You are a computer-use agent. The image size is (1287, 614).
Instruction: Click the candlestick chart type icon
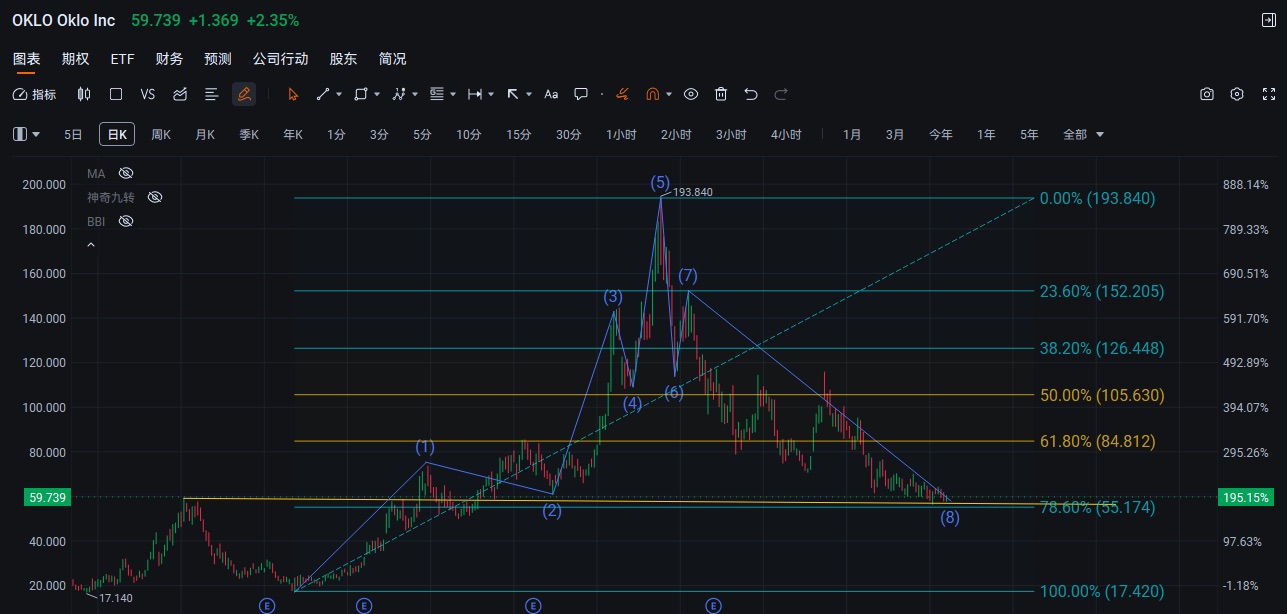coord(84,94)
